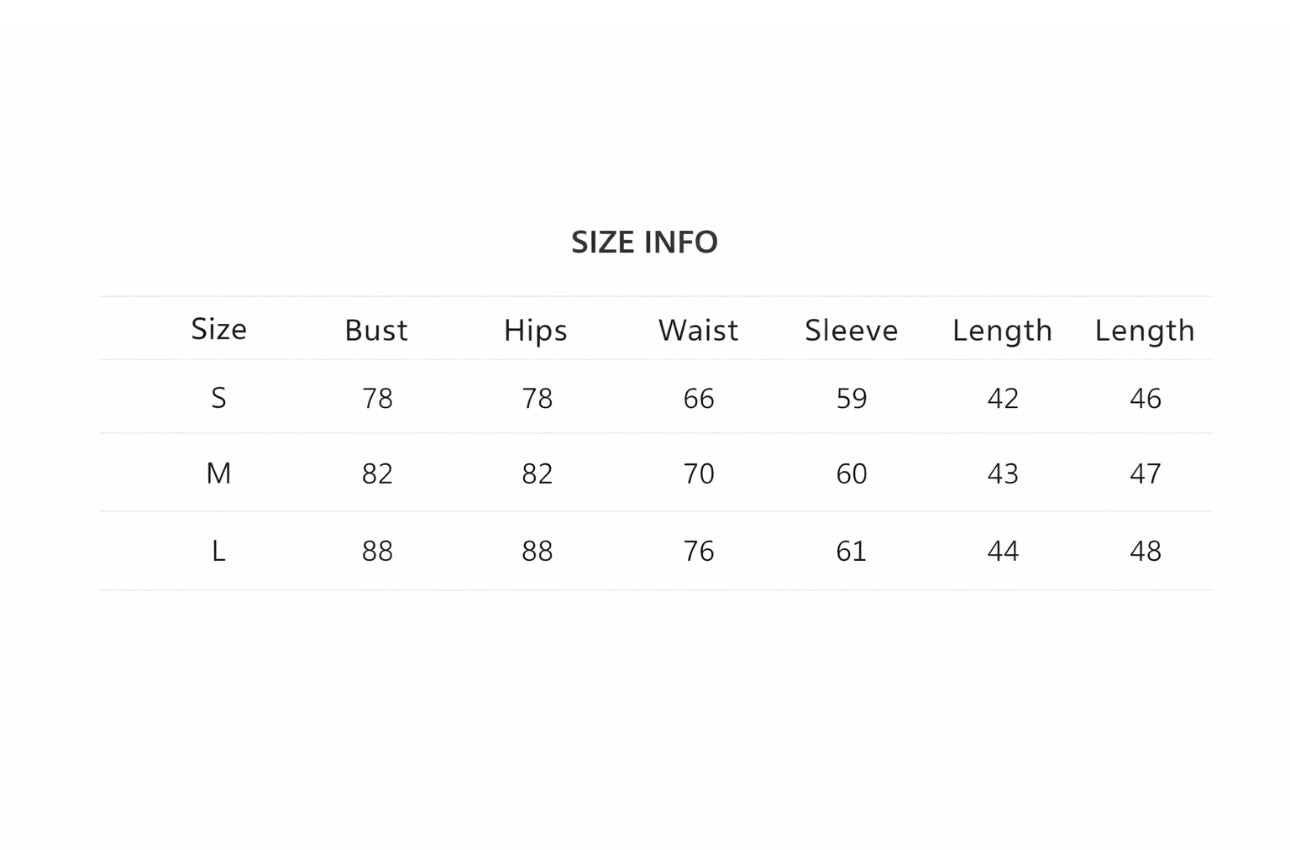Select the Waist column header

point(698,330)
